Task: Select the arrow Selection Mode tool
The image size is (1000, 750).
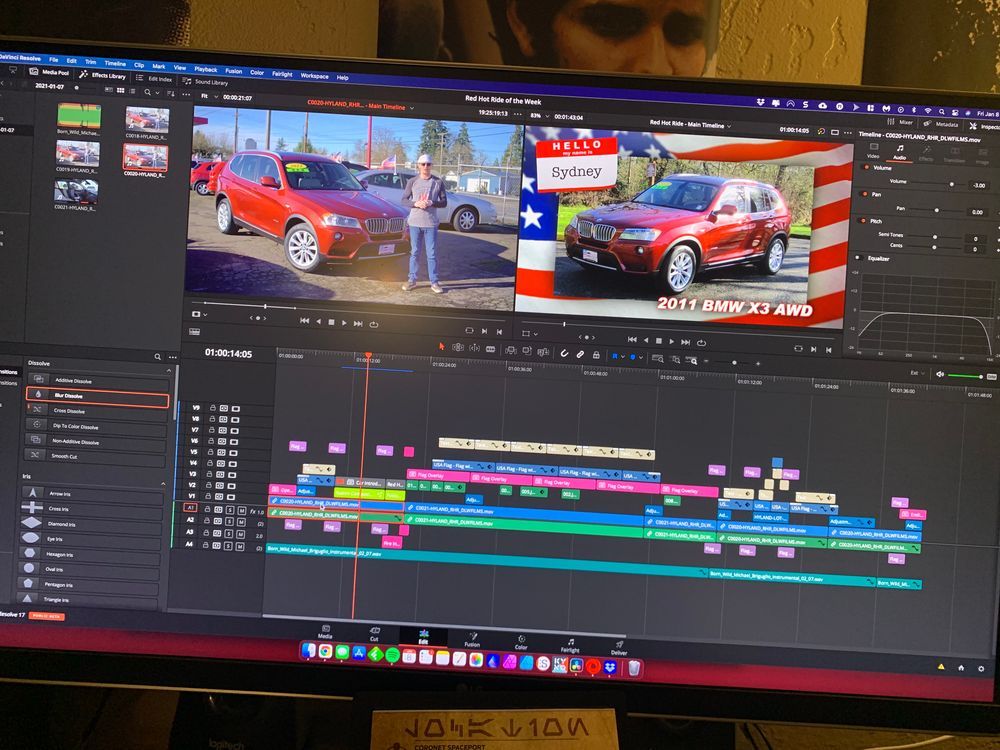Action: coord(441,346)
